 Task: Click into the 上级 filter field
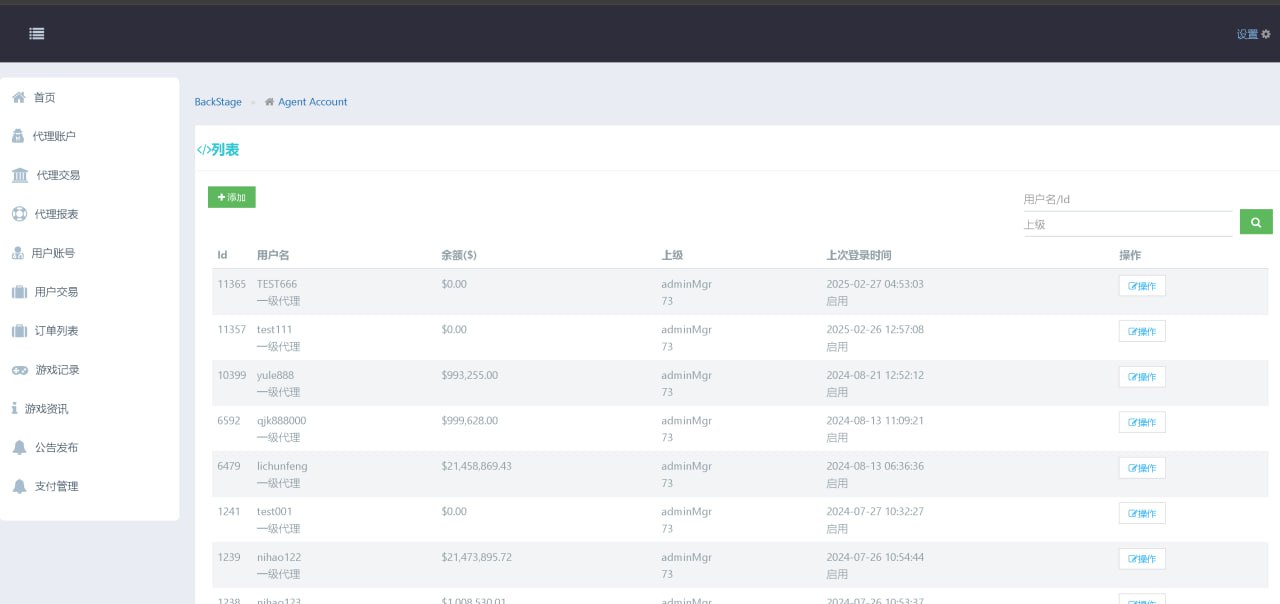tap(1127, 225)
